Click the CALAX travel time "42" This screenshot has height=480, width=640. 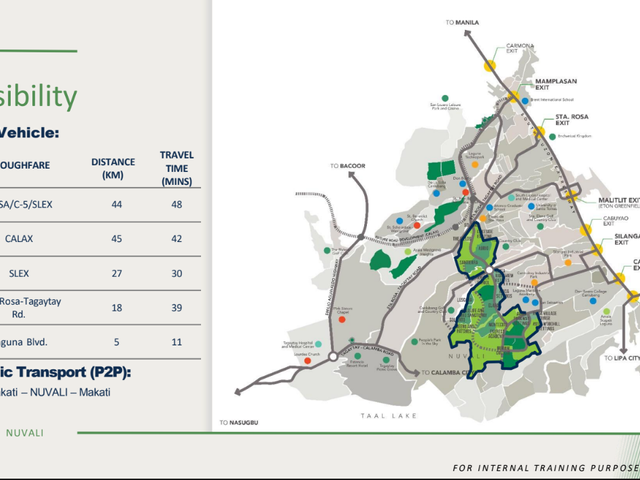click(177, 239)
